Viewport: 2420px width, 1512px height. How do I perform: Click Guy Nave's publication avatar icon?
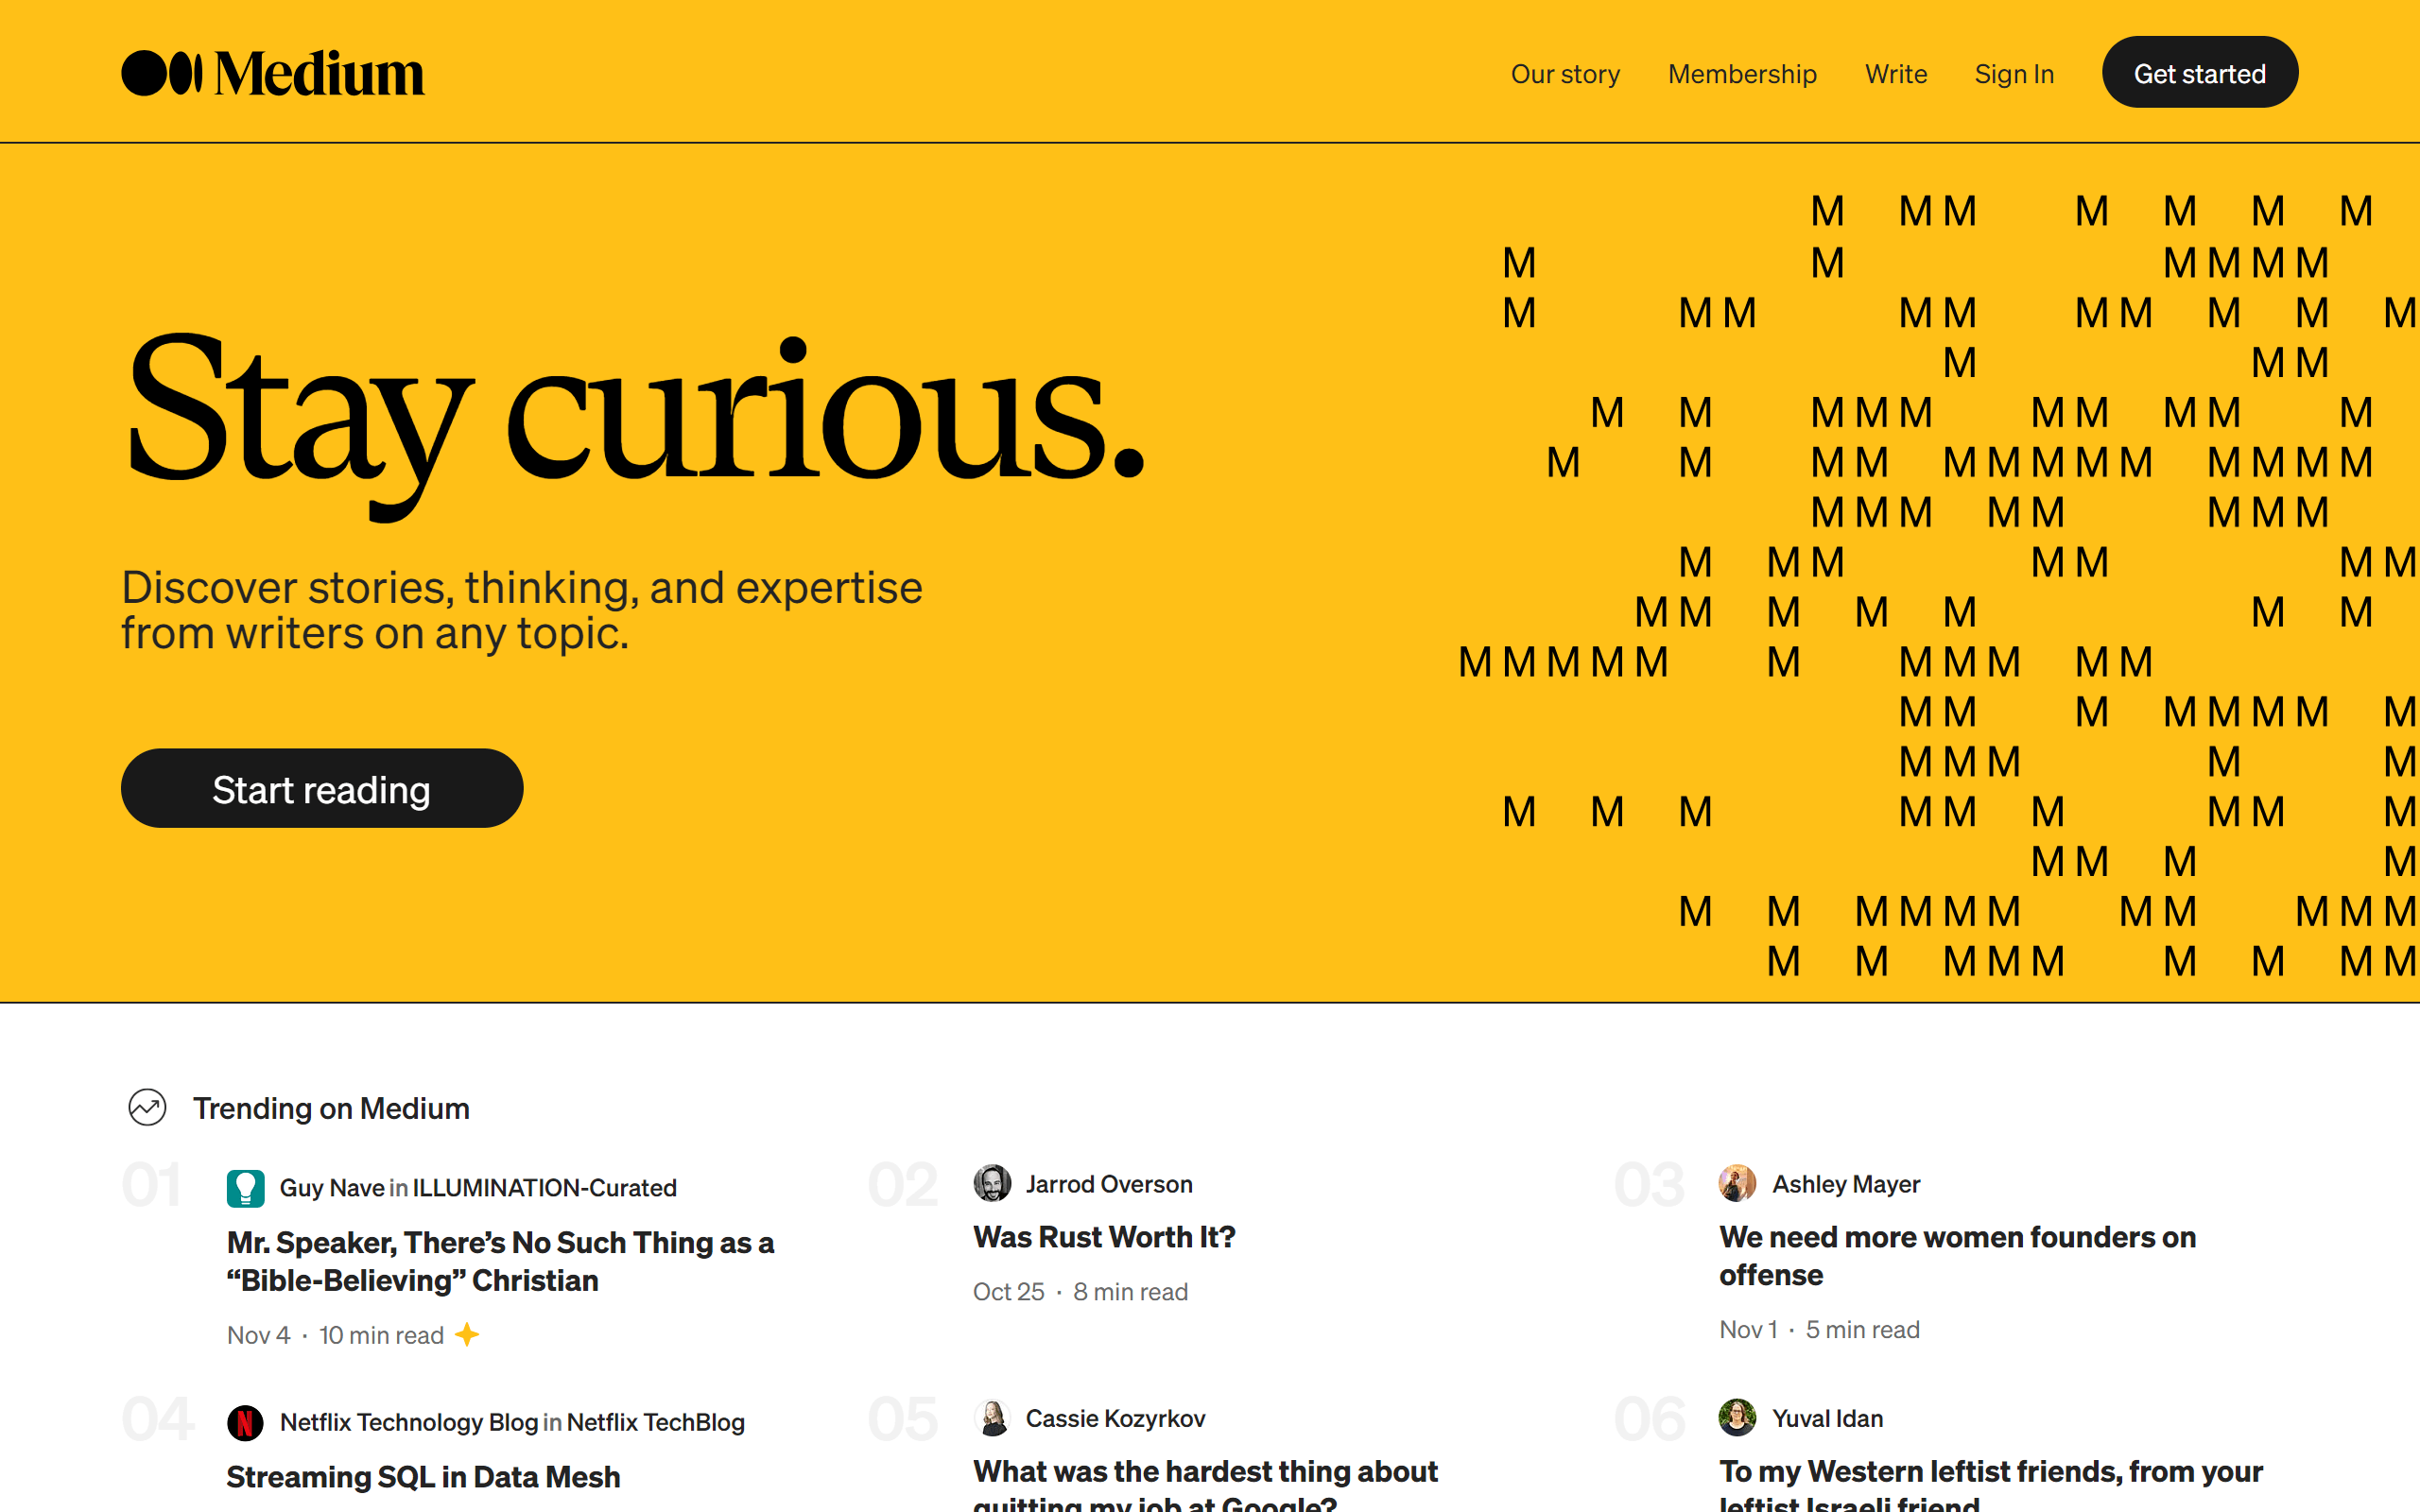pos(244,1188)
